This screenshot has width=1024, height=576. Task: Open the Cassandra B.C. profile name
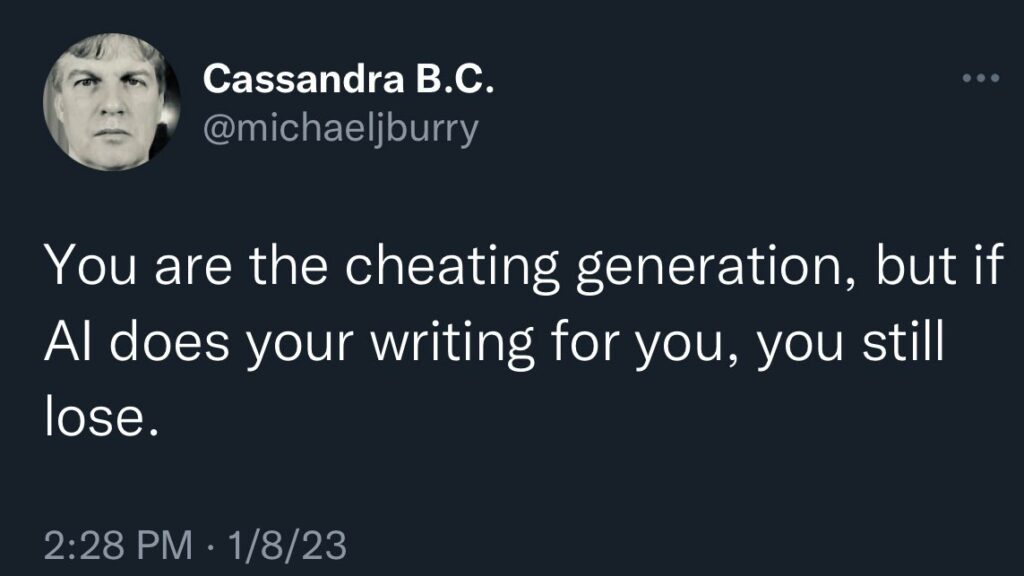coord(348,81)
